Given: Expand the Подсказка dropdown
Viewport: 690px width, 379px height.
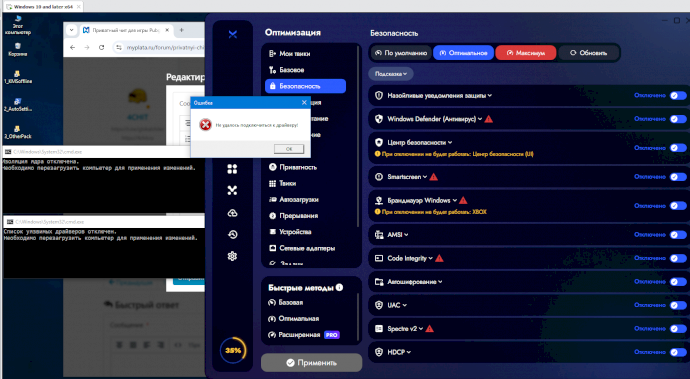Looking at the screenshot, I should pyautogui.click(x=391, y=74).
